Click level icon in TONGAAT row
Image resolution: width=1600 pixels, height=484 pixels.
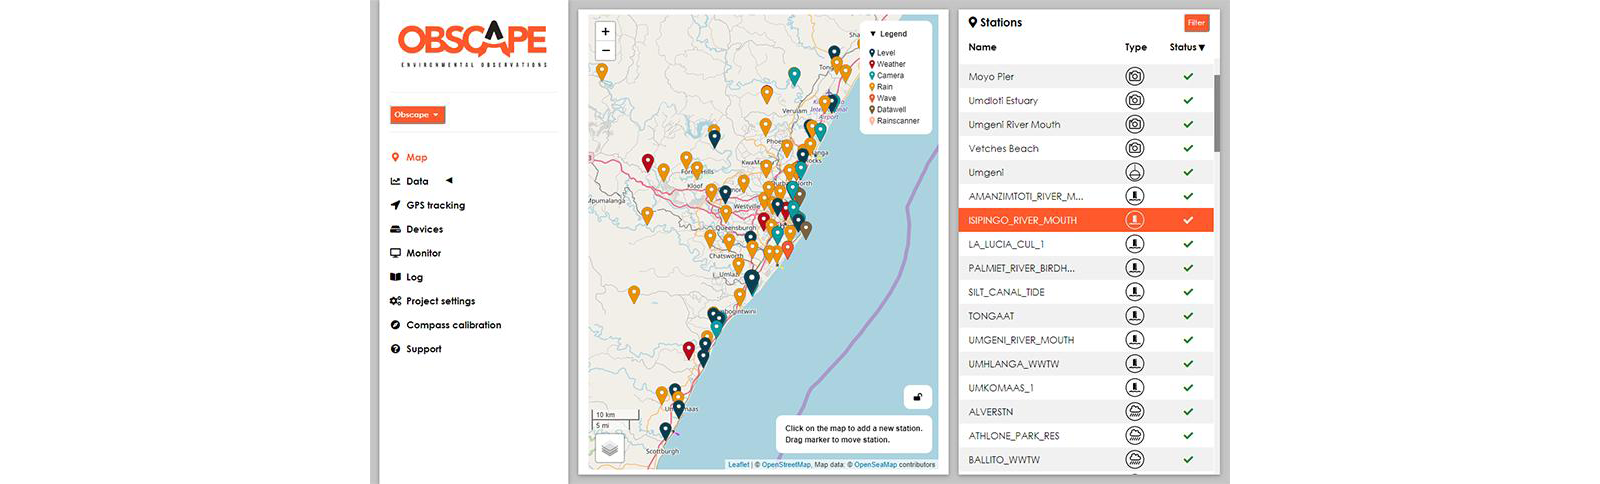click(1134, 316)
